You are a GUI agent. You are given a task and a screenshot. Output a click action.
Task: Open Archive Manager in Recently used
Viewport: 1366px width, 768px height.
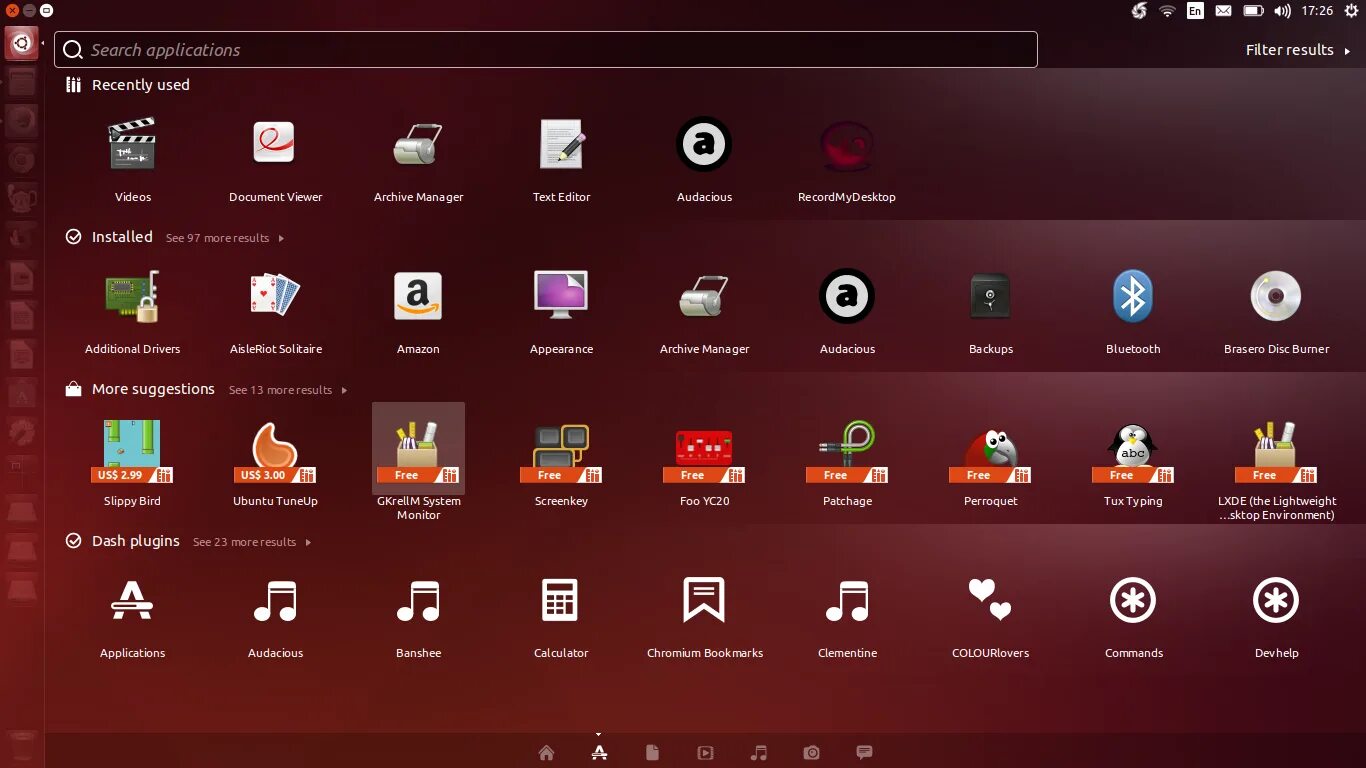tap(418, 158)
